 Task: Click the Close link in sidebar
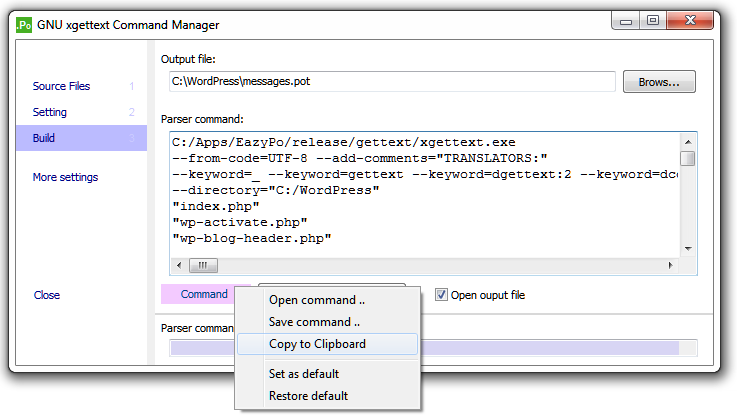(47, 295)
